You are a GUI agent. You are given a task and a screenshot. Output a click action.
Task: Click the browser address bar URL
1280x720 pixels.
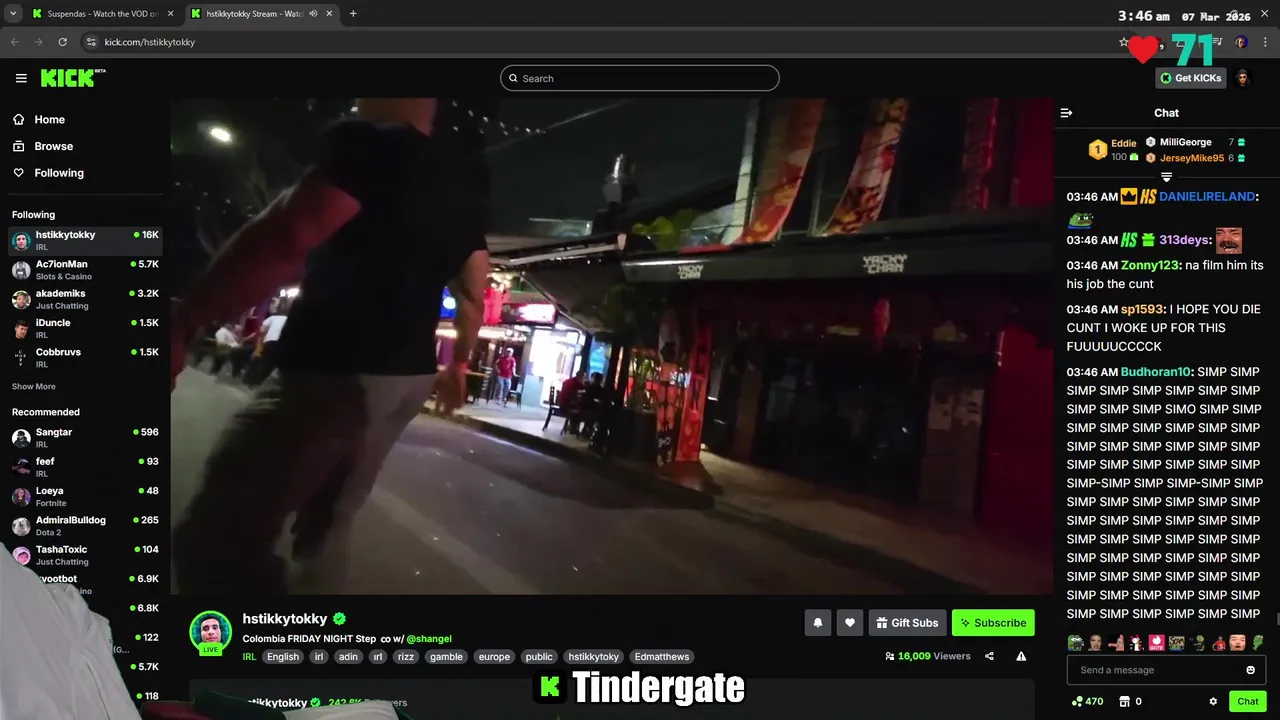pos(150,42)
